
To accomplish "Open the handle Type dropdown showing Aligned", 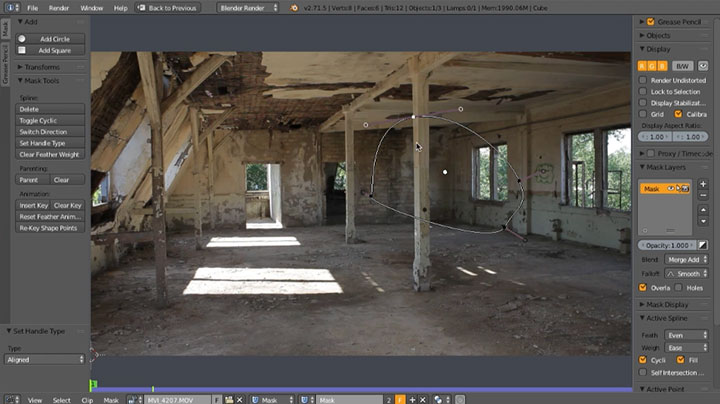I will (x=45, y=359).
